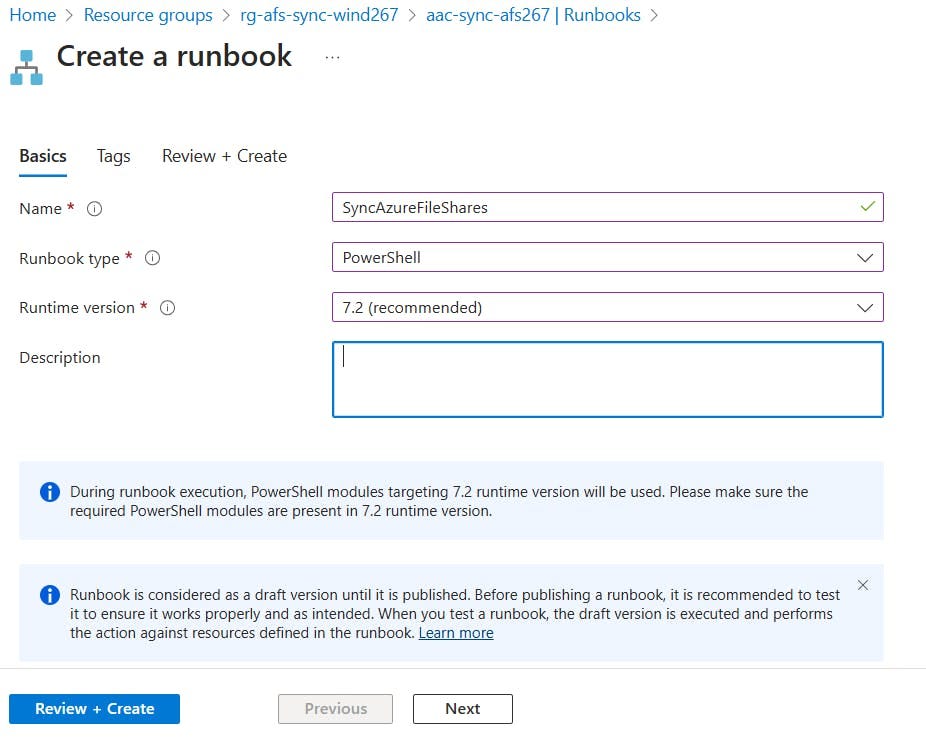The height and width of the screenshot is (740, 926).
Task: Show info tooltip for Name field
Action: pos(94,208)
